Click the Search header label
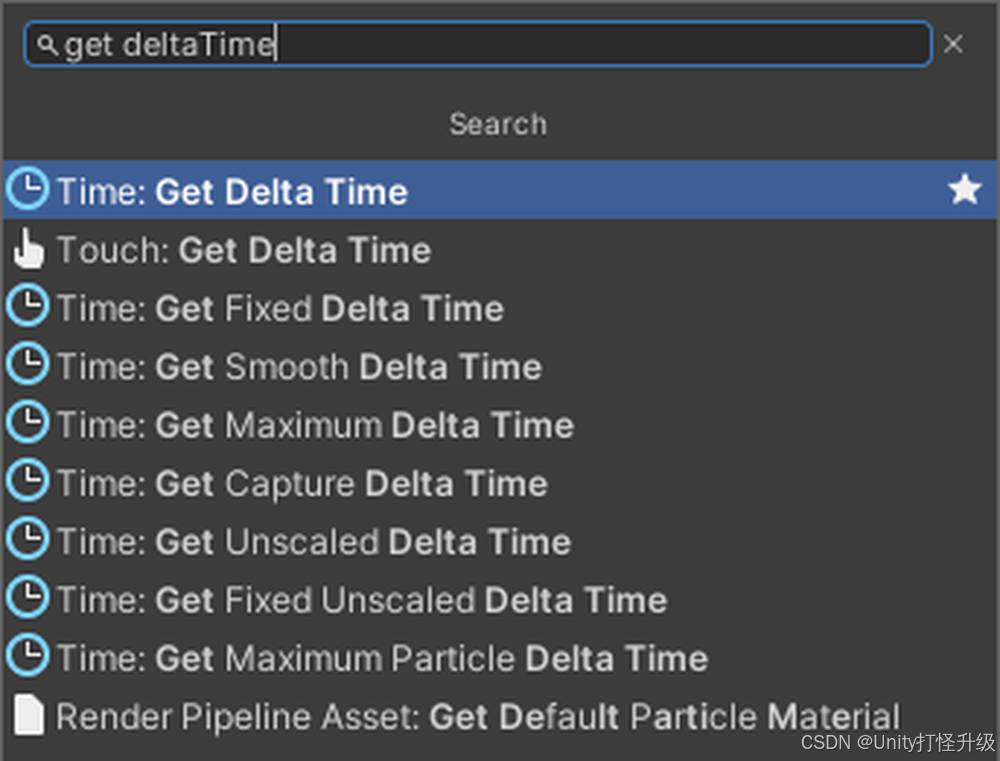The image size is (1000, 761). [x=498, y=124]
